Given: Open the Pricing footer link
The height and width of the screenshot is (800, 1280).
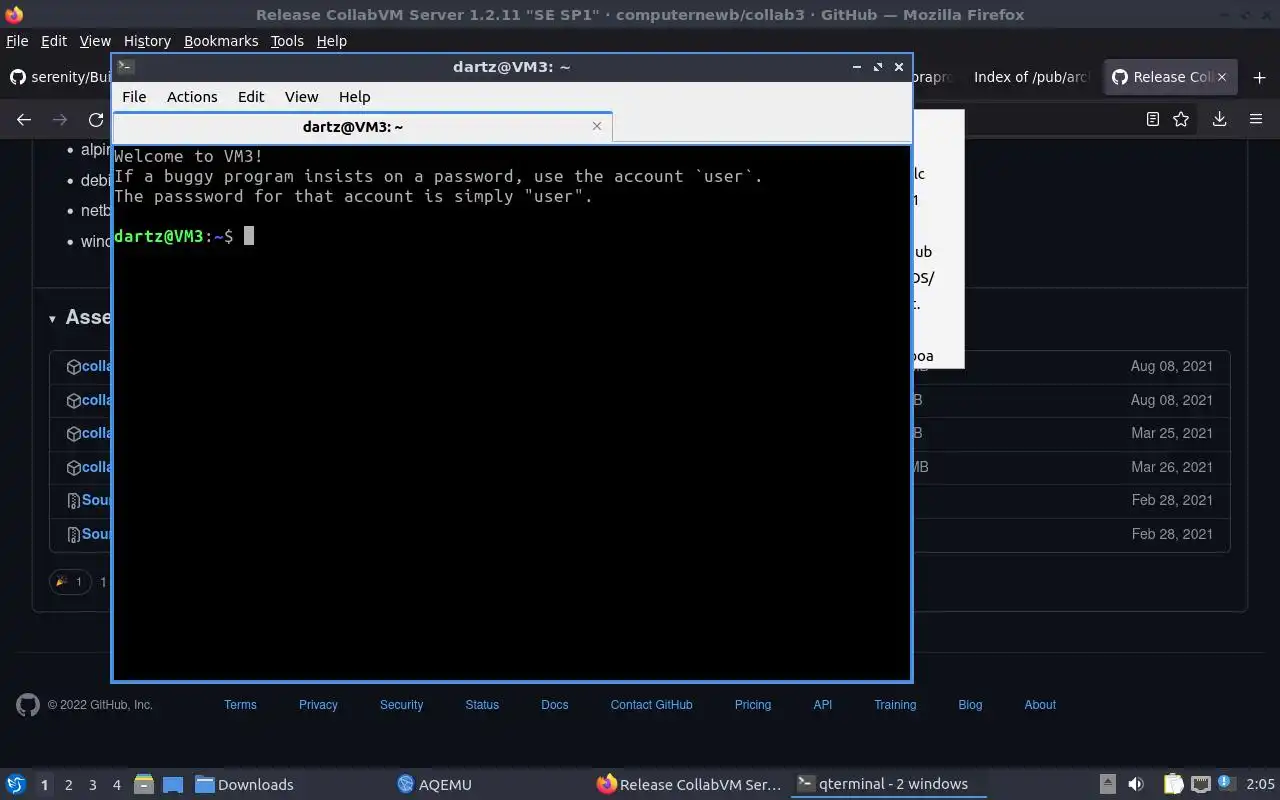Looking at the screenshot, I should pyautogui.click(x=753, y=705).
